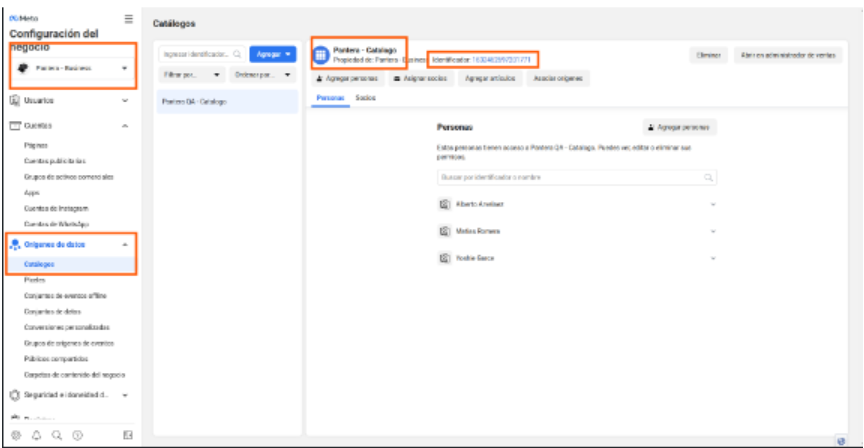864x448 pixels.
Task: Open the Ordenar por dropdown
Action: (x=262, y=76)
